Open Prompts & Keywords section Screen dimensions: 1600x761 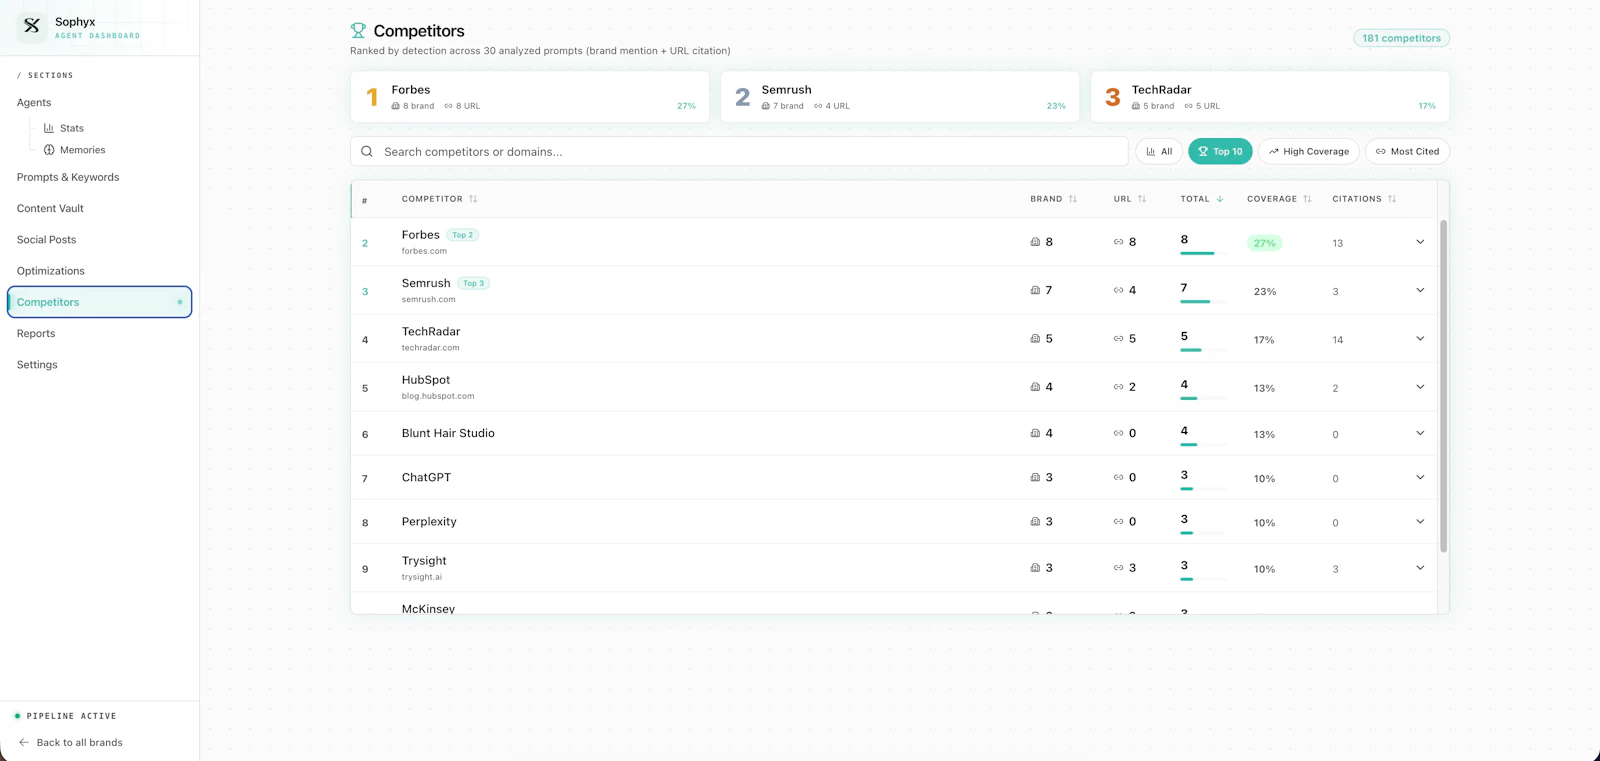click(68, 177)
